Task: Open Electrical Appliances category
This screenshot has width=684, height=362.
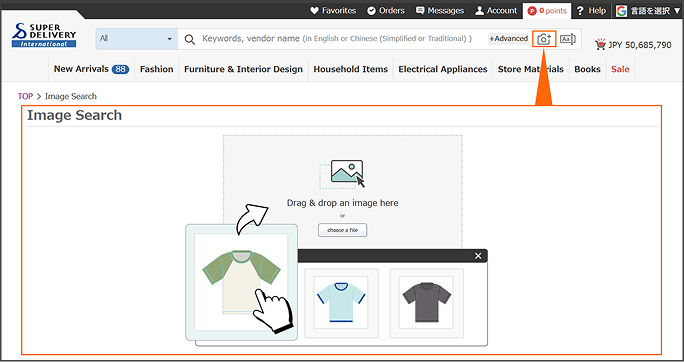Action: (443, 69)
